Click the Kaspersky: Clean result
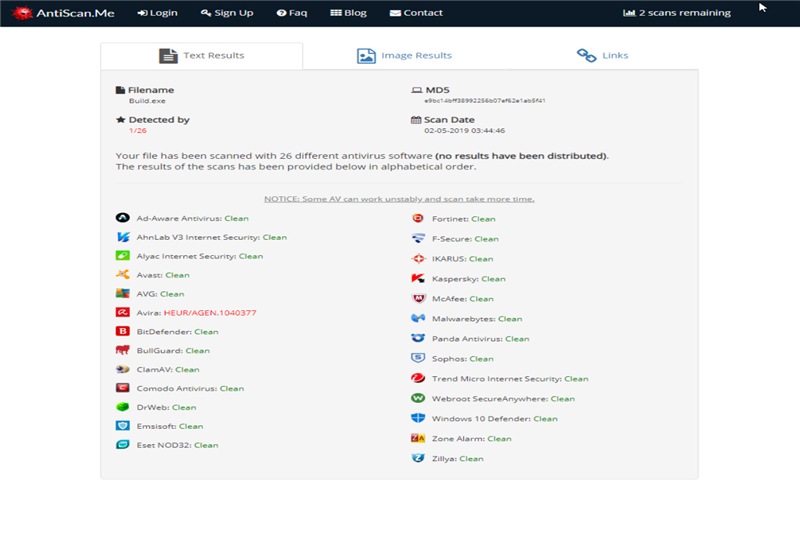The height and width of the screenshot is (549, 800). click(x=468, y=279)
